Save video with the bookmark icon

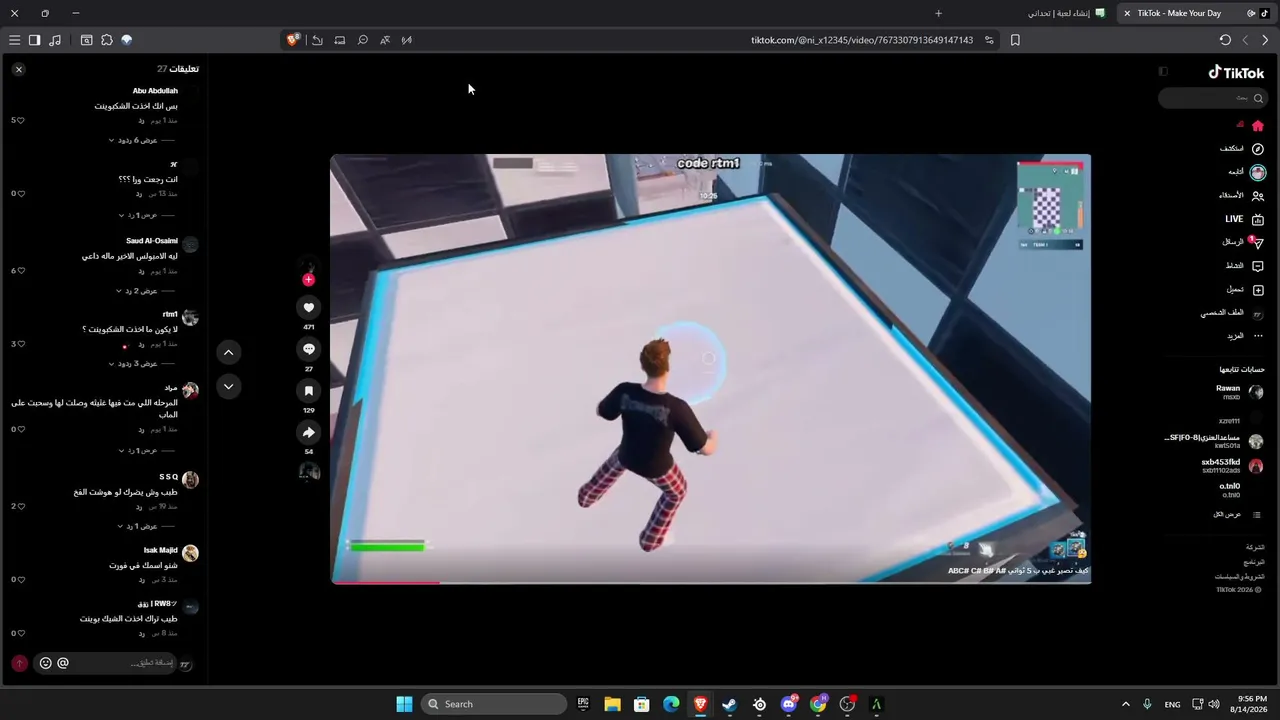309,391
